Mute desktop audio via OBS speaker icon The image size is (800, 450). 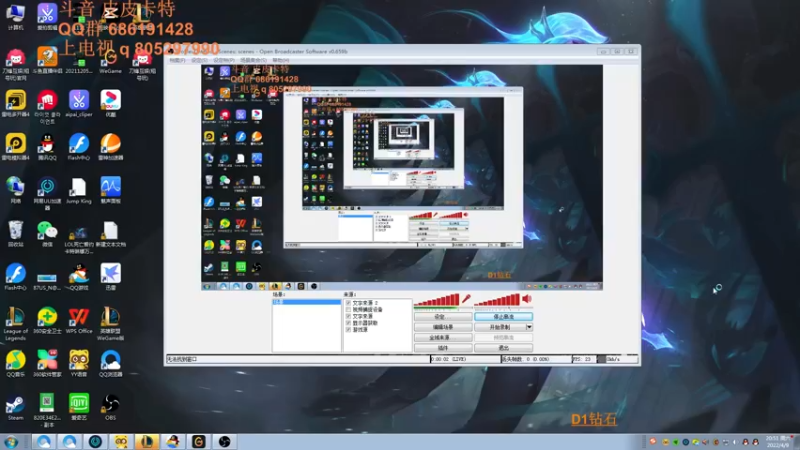pos(527,299)
